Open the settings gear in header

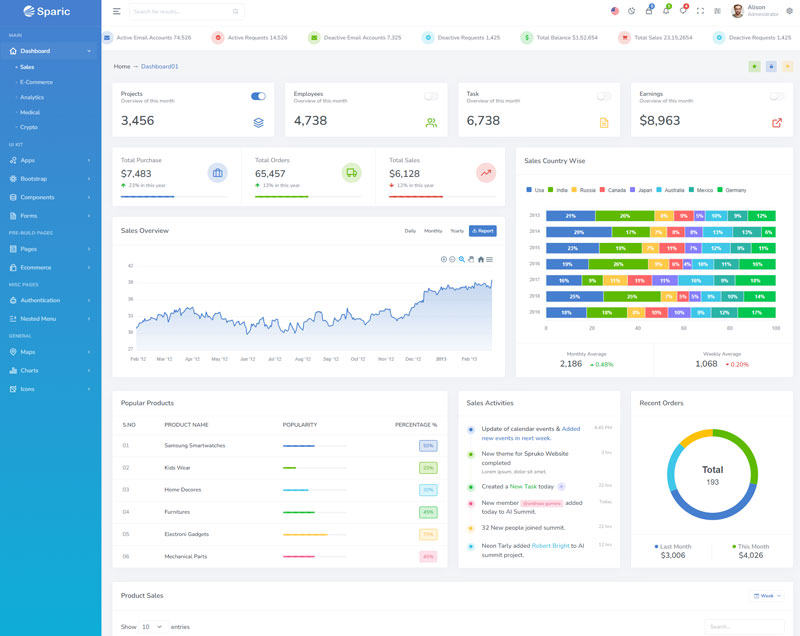coord(789,11)
